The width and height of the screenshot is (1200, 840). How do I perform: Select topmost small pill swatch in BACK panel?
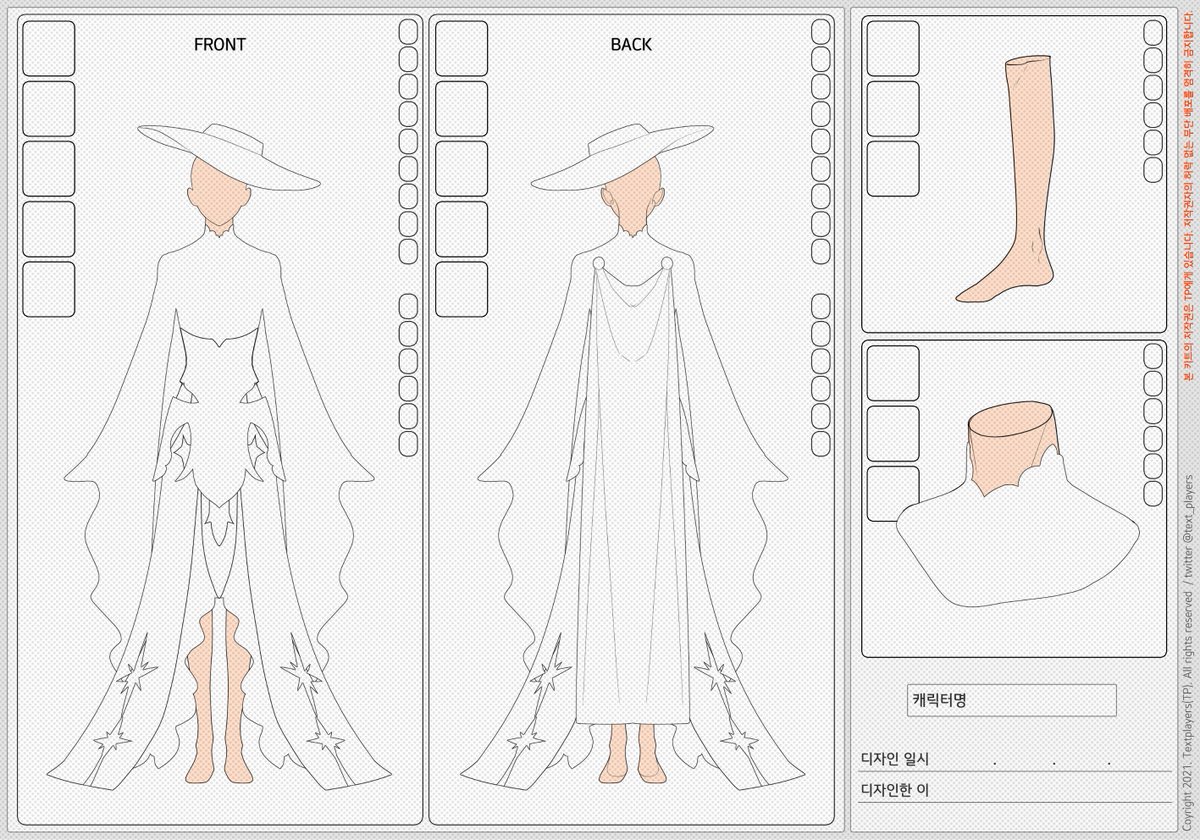(821, 32)
